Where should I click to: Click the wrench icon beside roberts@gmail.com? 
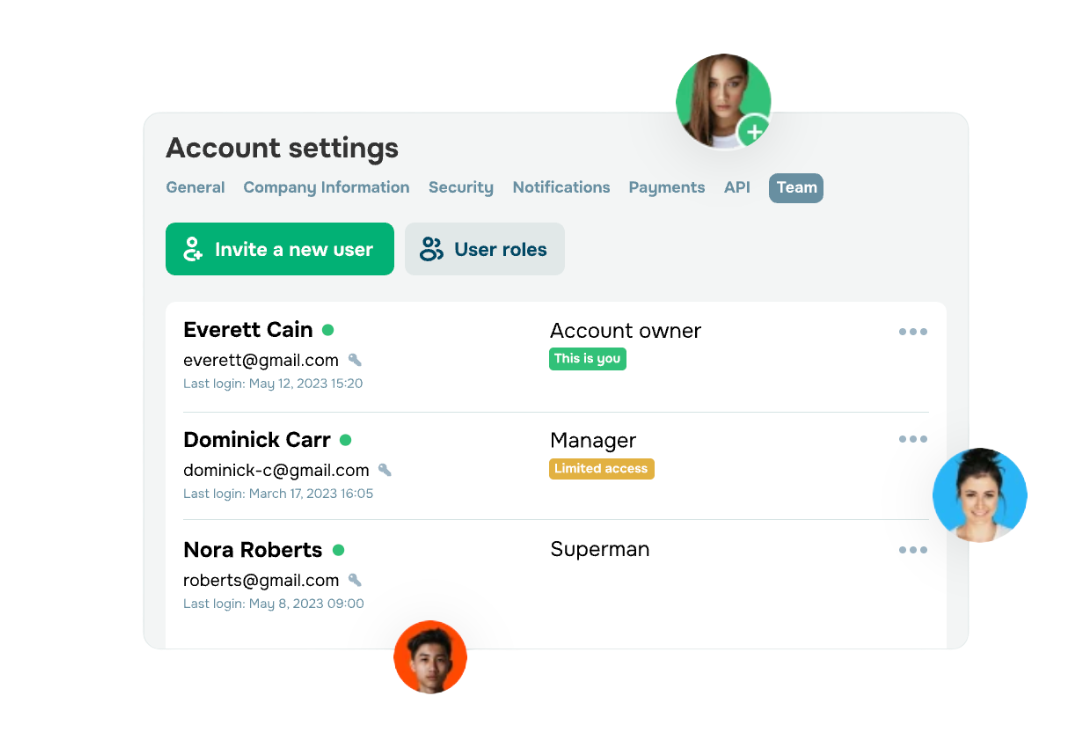[355, 580]
